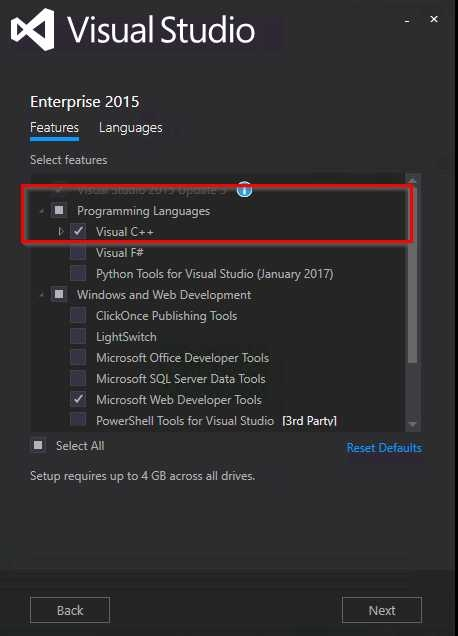Enable Microsoft SQL Server Data Tools

(x=78, y=378)
